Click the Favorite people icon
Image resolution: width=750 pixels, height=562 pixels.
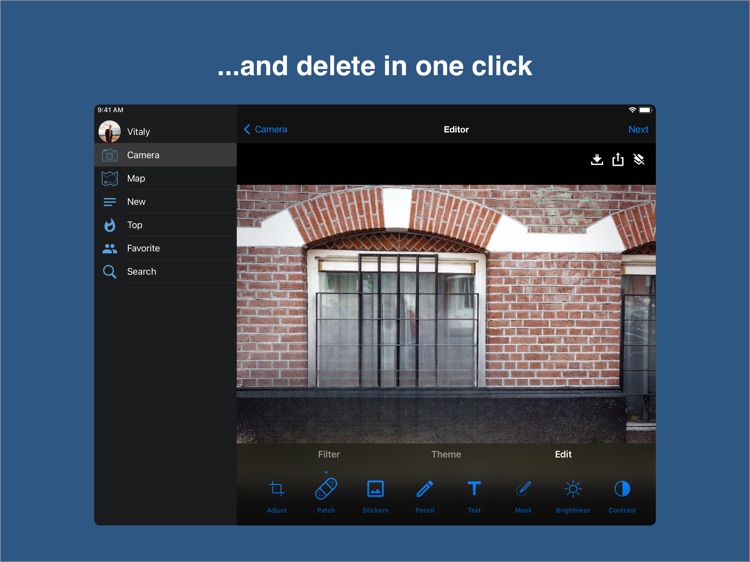[x=110, y=248]
